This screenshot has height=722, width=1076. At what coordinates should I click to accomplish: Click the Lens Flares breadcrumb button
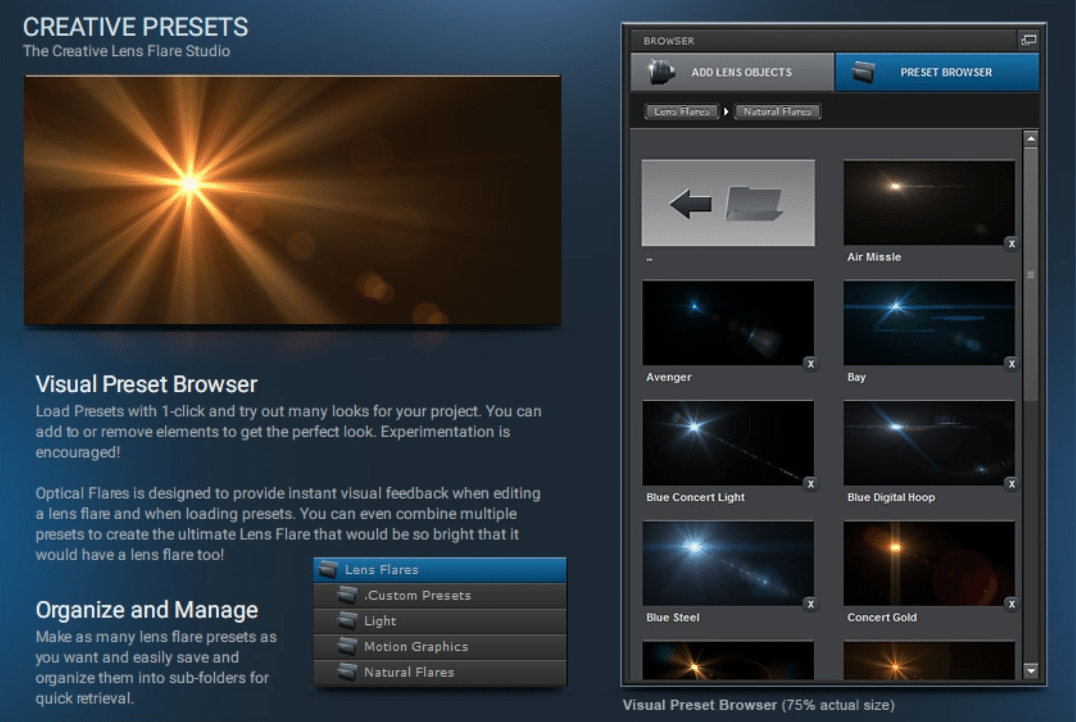pos(681,111)
